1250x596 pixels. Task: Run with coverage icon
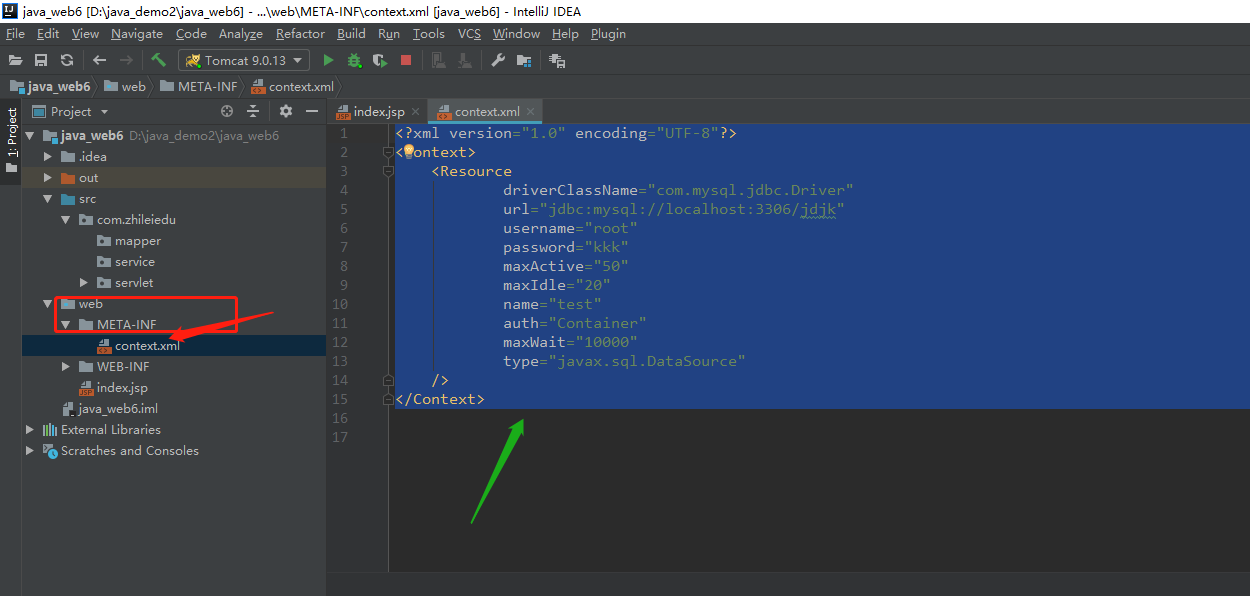click(x=380, y=60)
